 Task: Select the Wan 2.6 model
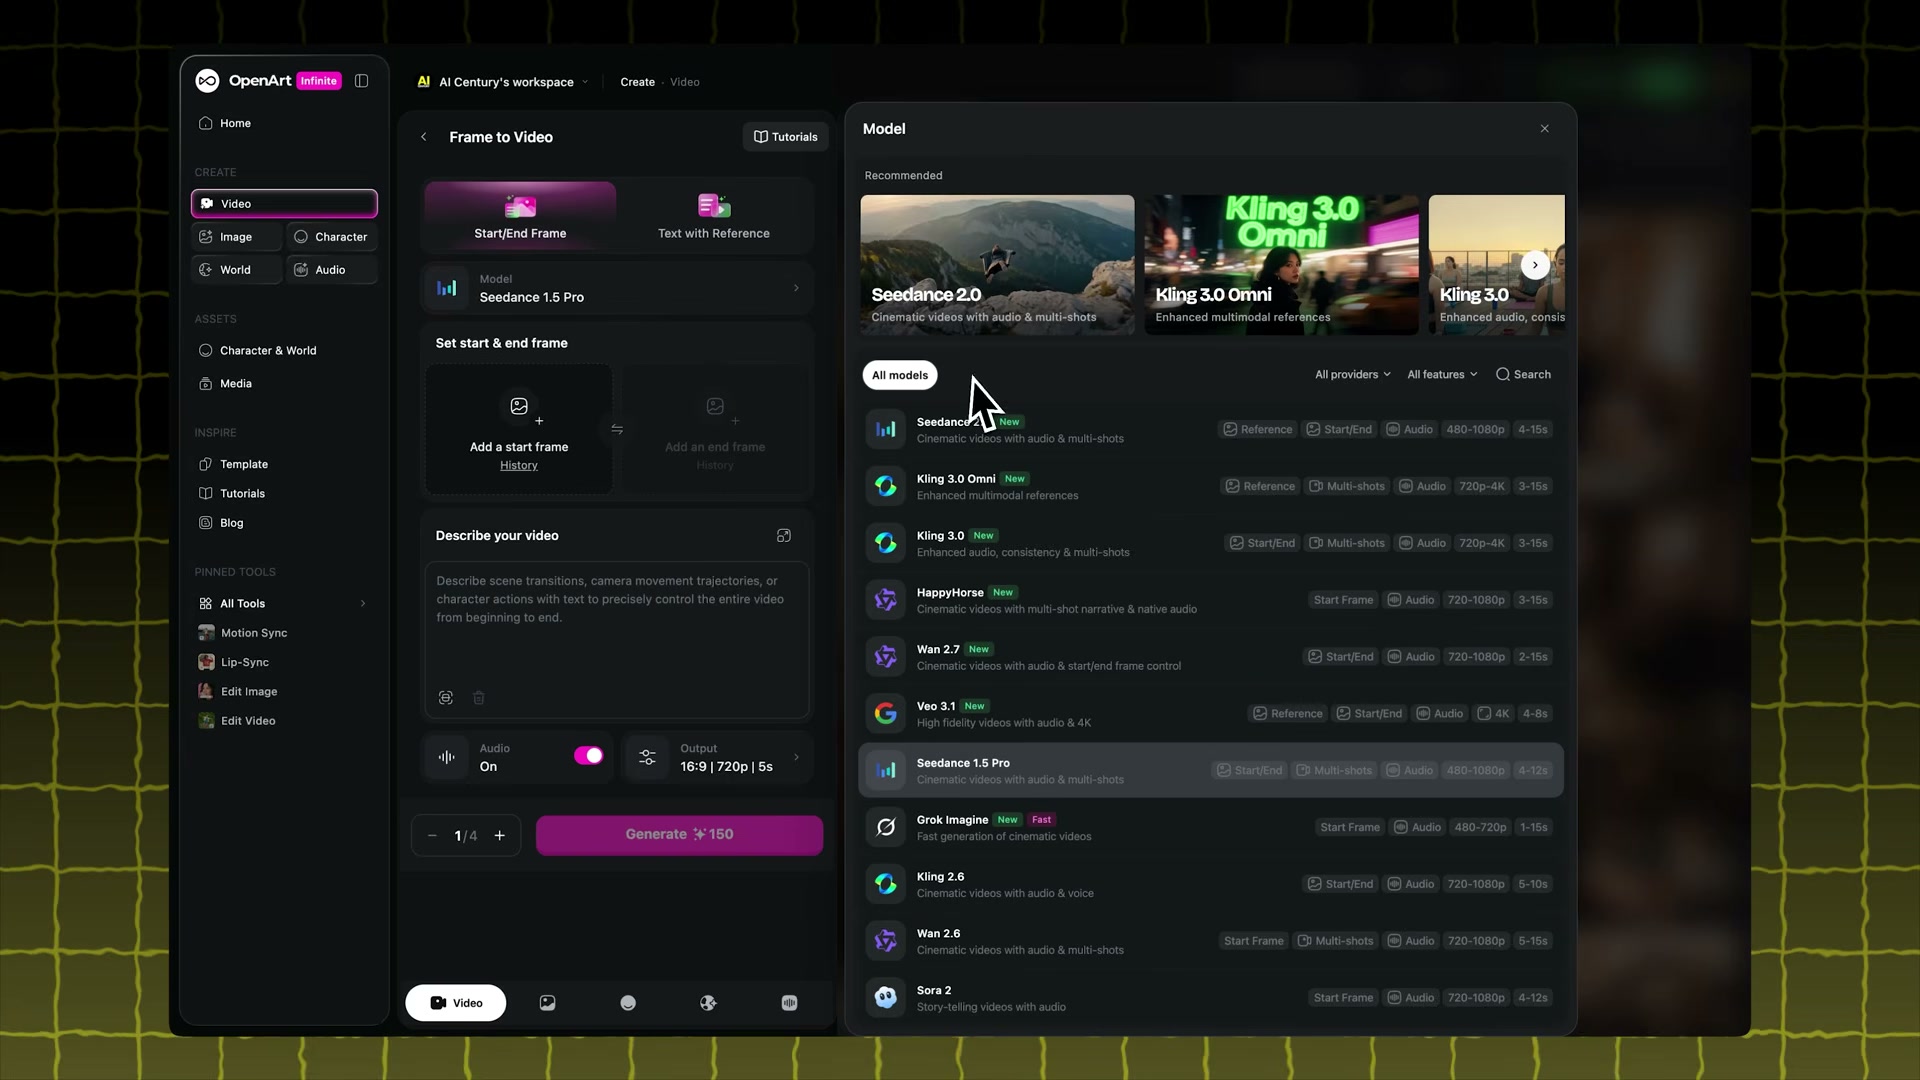tap(1211, 941)
